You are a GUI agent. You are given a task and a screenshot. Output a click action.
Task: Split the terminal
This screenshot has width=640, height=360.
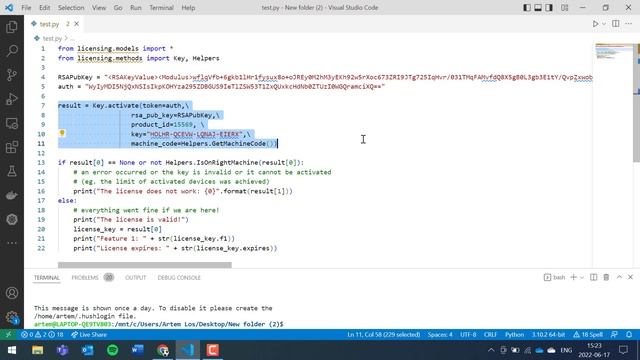pos(593,278)
